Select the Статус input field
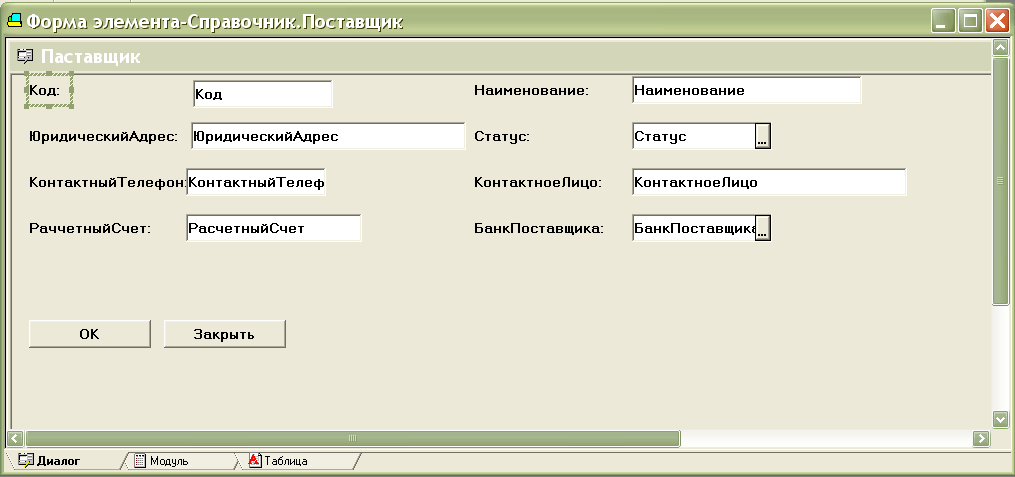1015x477 pixels. click(694, 137)
